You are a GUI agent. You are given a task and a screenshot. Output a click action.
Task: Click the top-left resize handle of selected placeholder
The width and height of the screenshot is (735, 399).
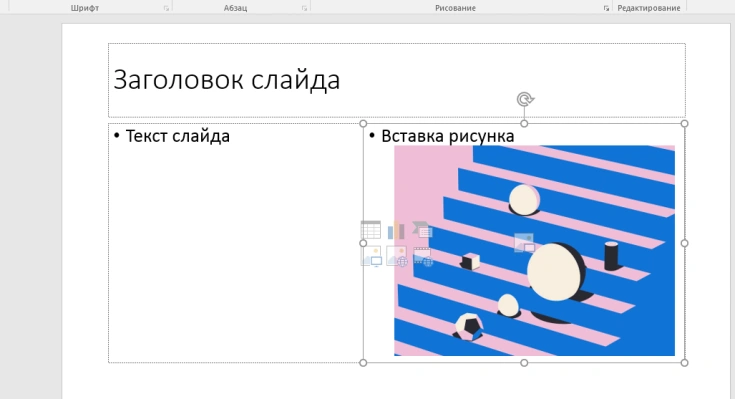click(363, 124)
